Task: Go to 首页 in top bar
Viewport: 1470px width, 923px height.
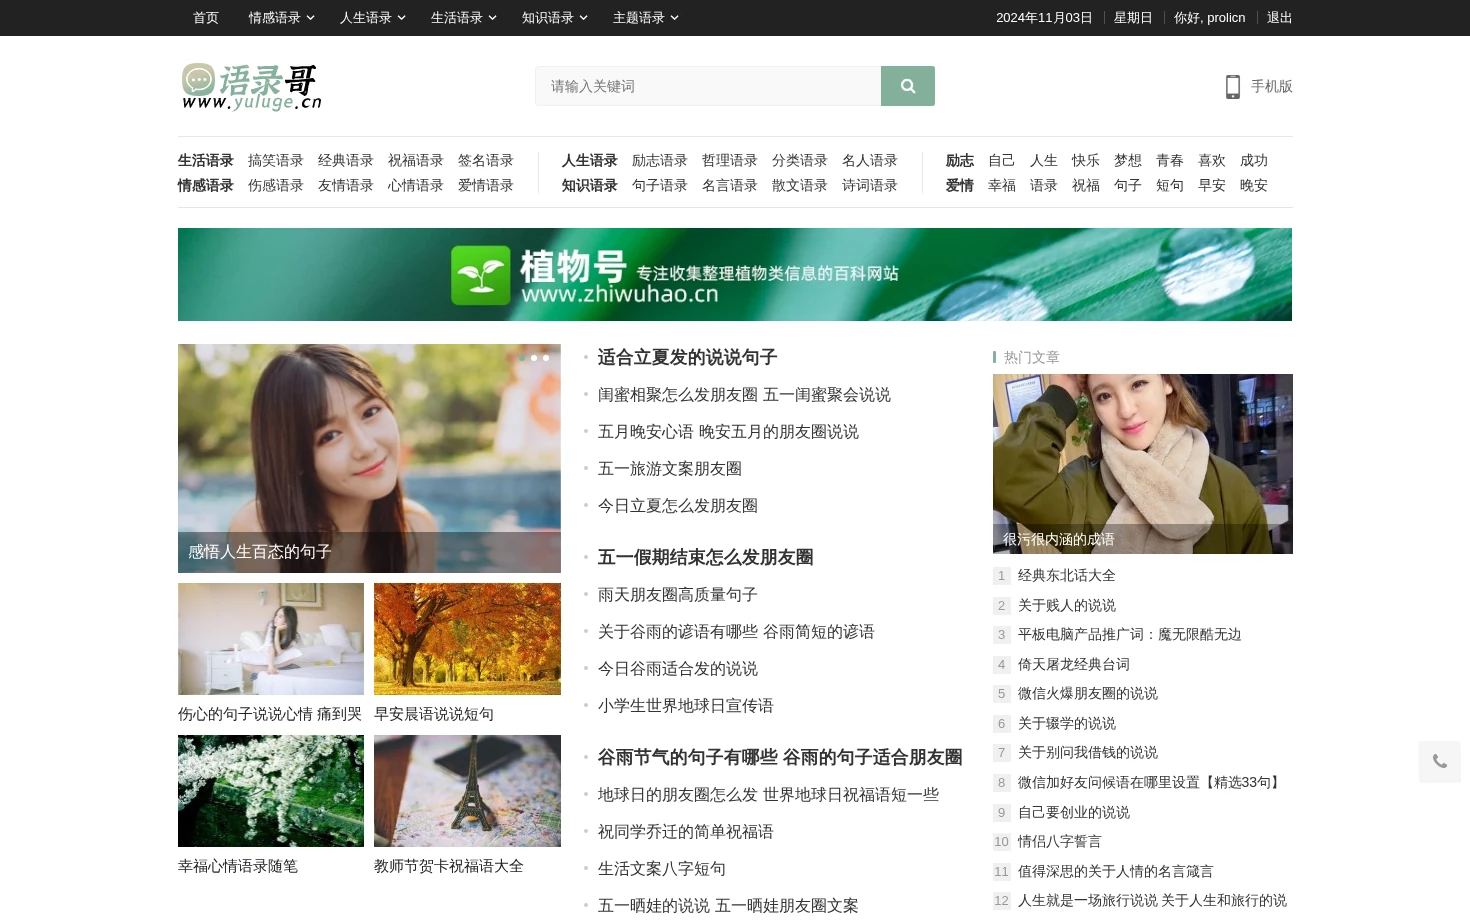Action: (206, 18)
